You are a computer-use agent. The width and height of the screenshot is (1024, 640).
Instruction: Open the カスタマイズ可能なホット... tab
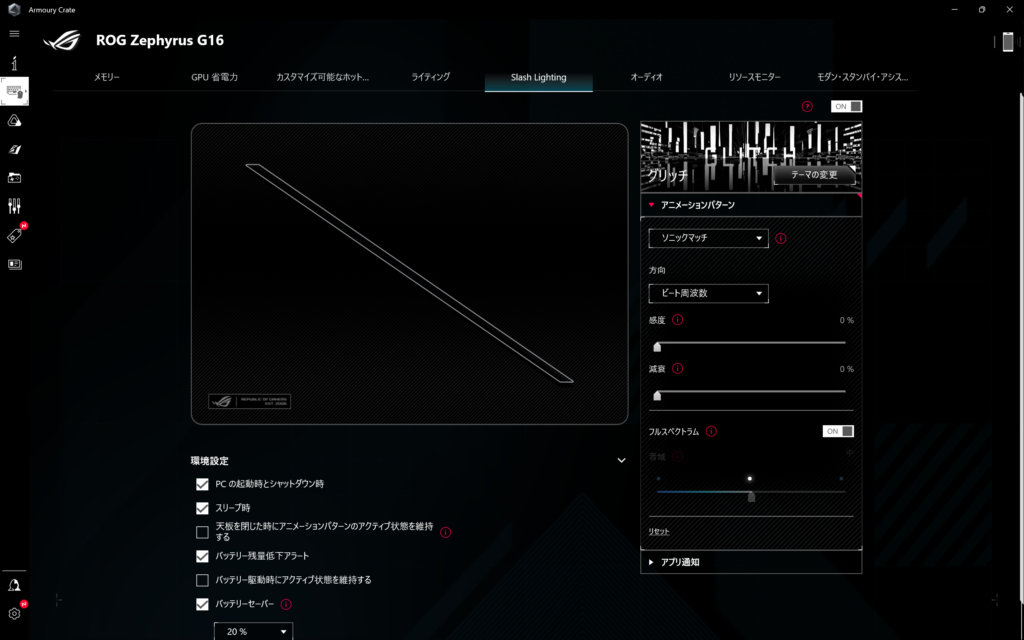tap(322, 77)
